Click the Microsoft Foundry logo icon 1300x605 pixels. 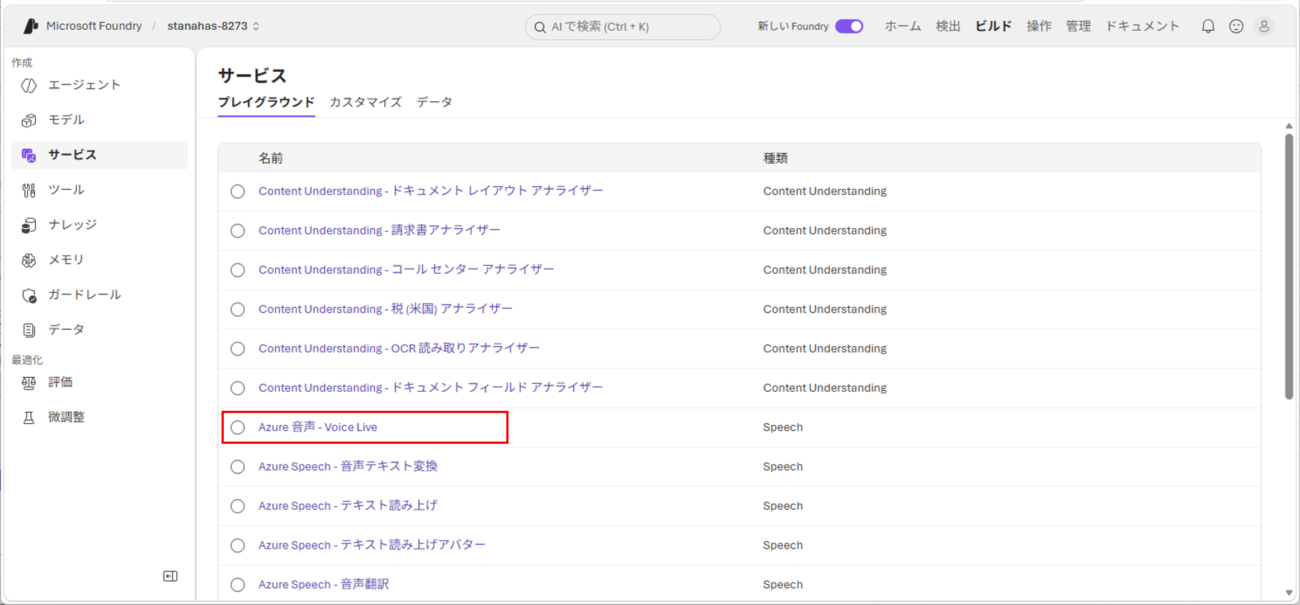pyautogui.click(x=30, y=26)
